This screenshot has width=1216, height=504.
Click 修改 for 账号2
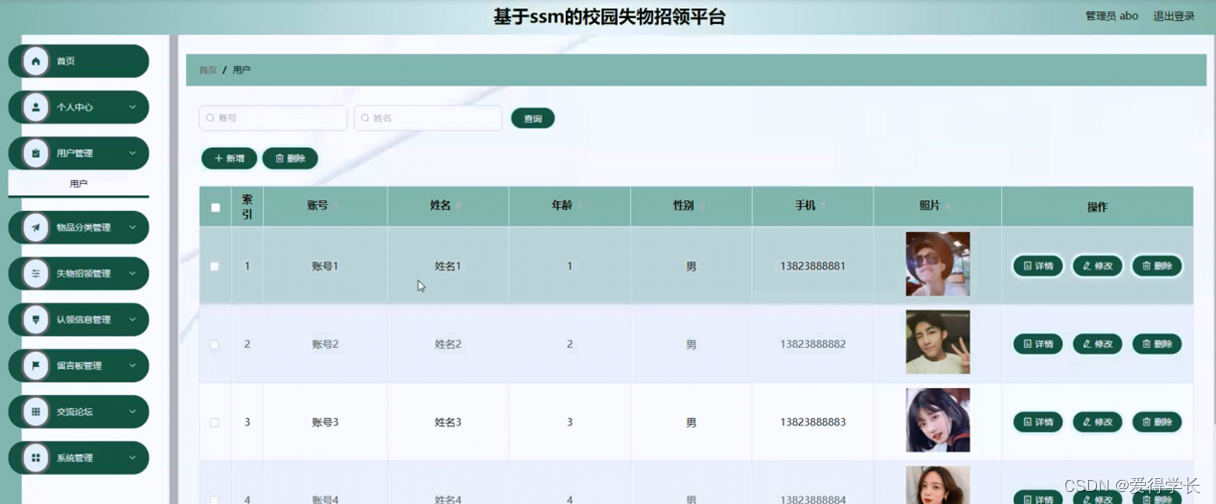[x=1097, y=344]
